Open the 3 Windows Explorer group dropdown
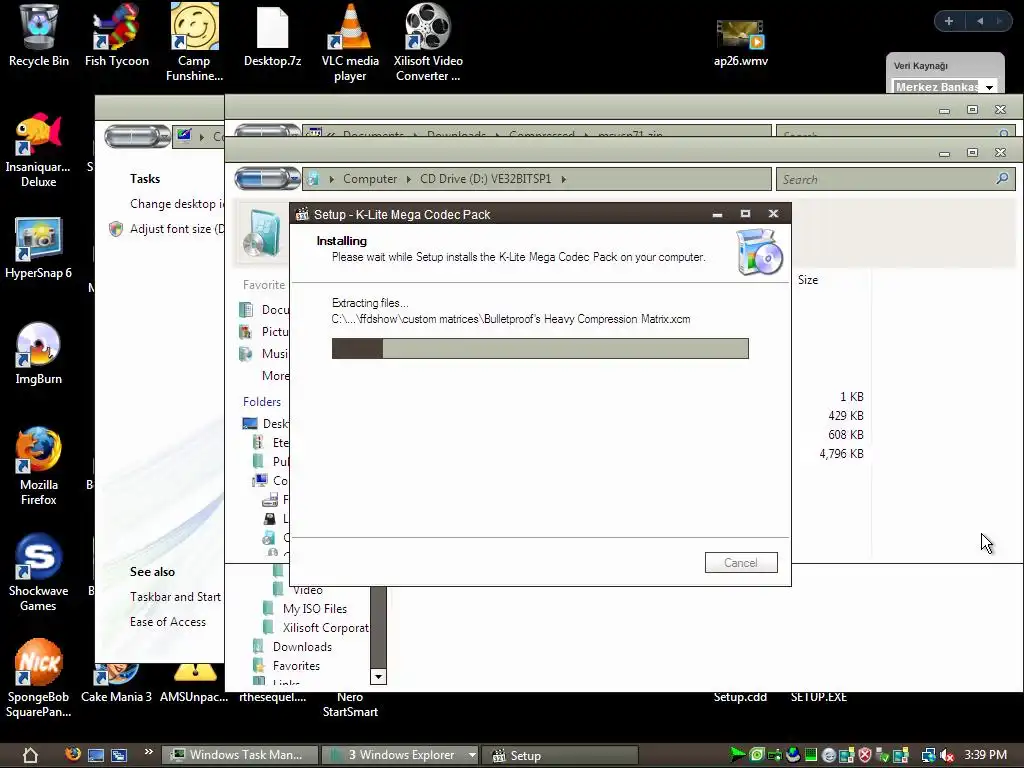 coord(472,755)
